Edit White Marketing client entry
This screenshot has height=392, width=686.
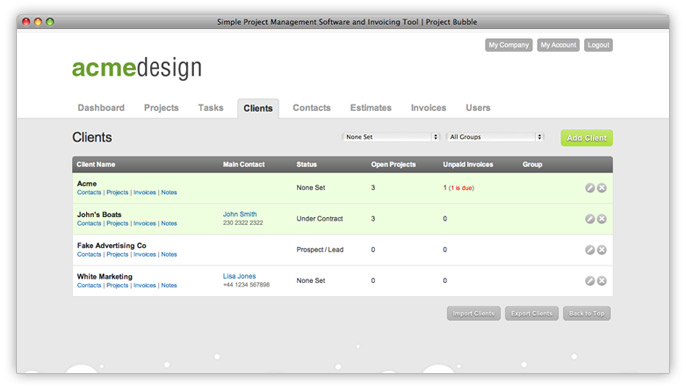590,281
